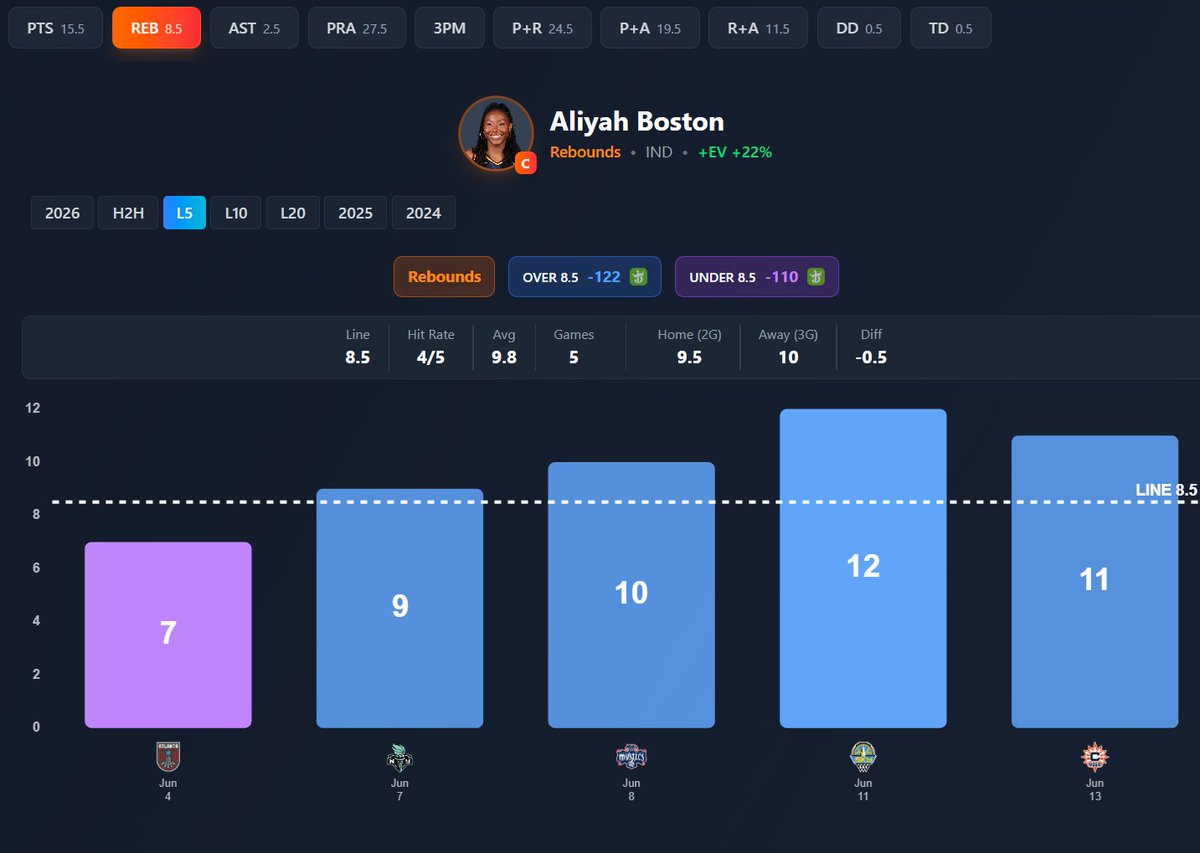Click the Jun 11 bar showing 12

pos(863,568)
